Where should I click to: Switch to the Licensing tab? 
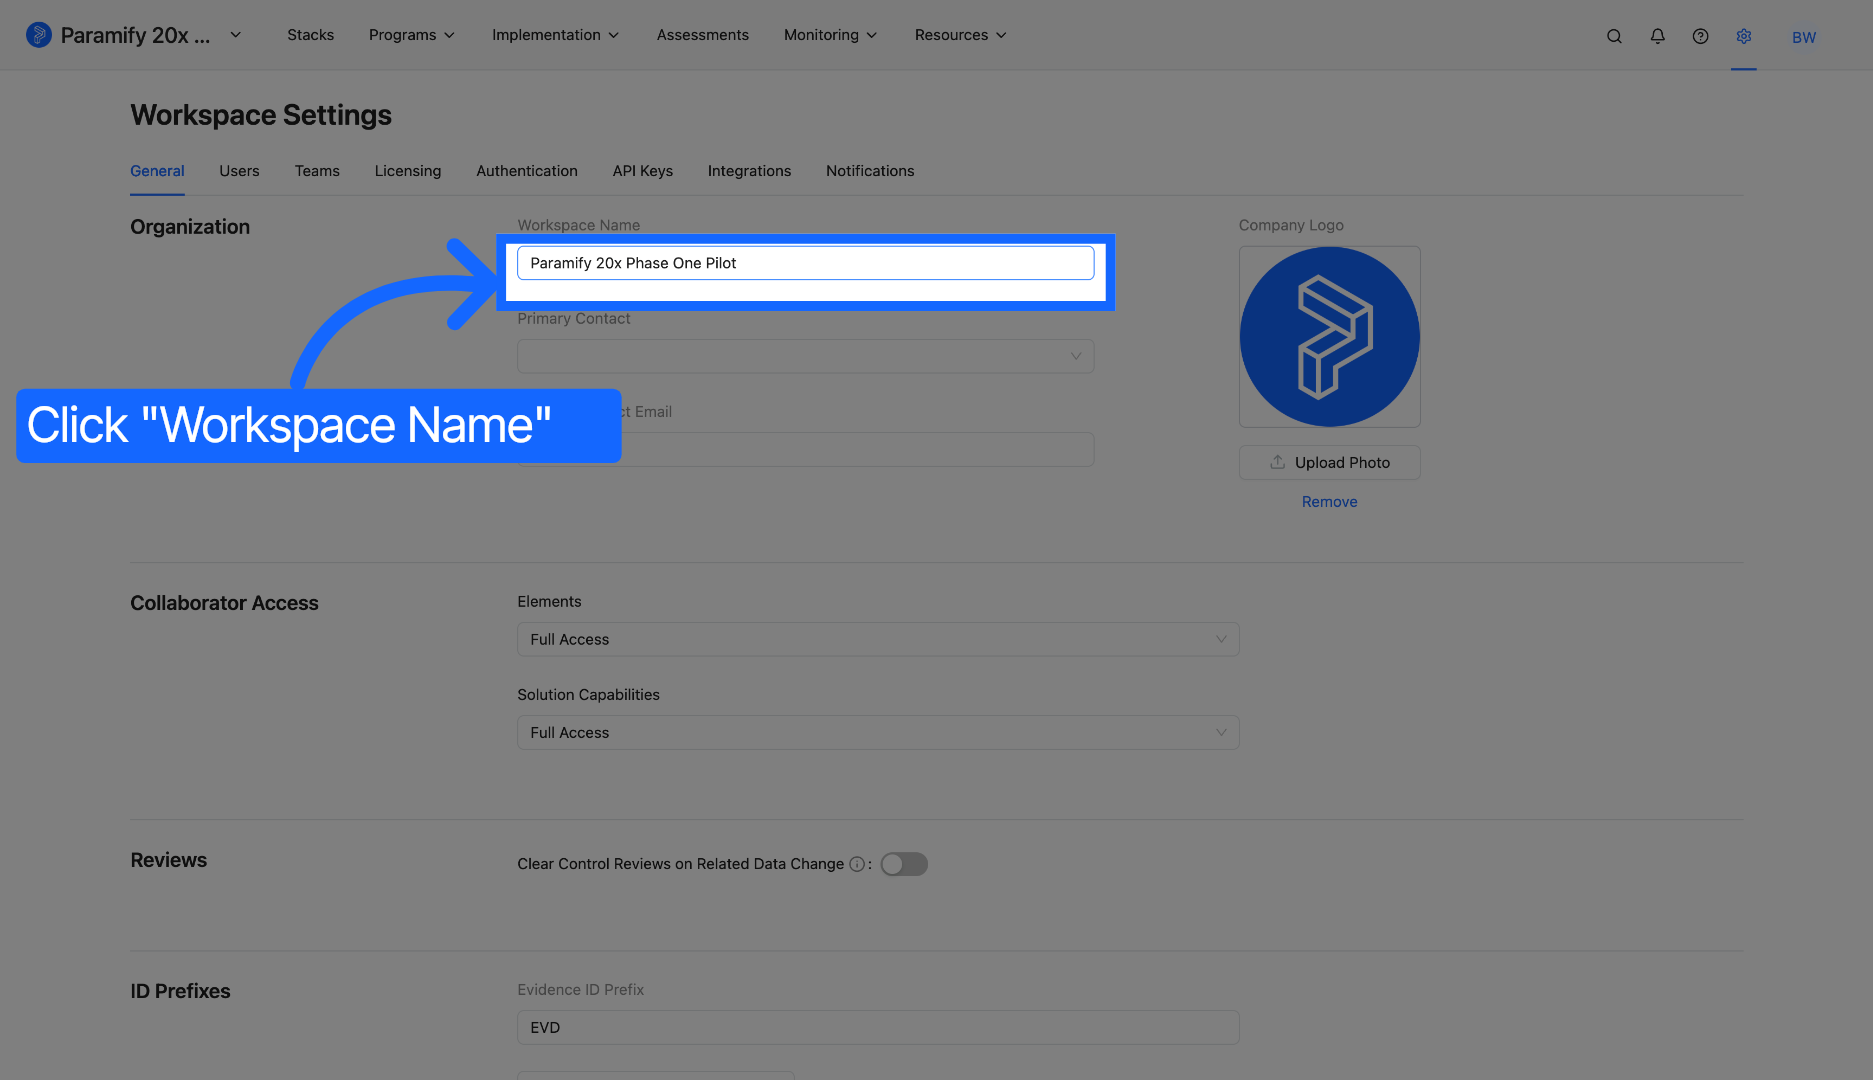click(x=408, y=171)
